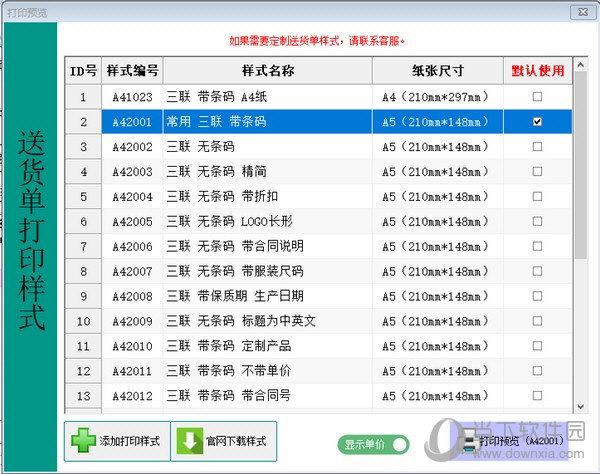Image resolution: width=600 pixels, height=474 pixels.
Task: Click the 纸张尺寸 column header
Action: tap(438, 71)
